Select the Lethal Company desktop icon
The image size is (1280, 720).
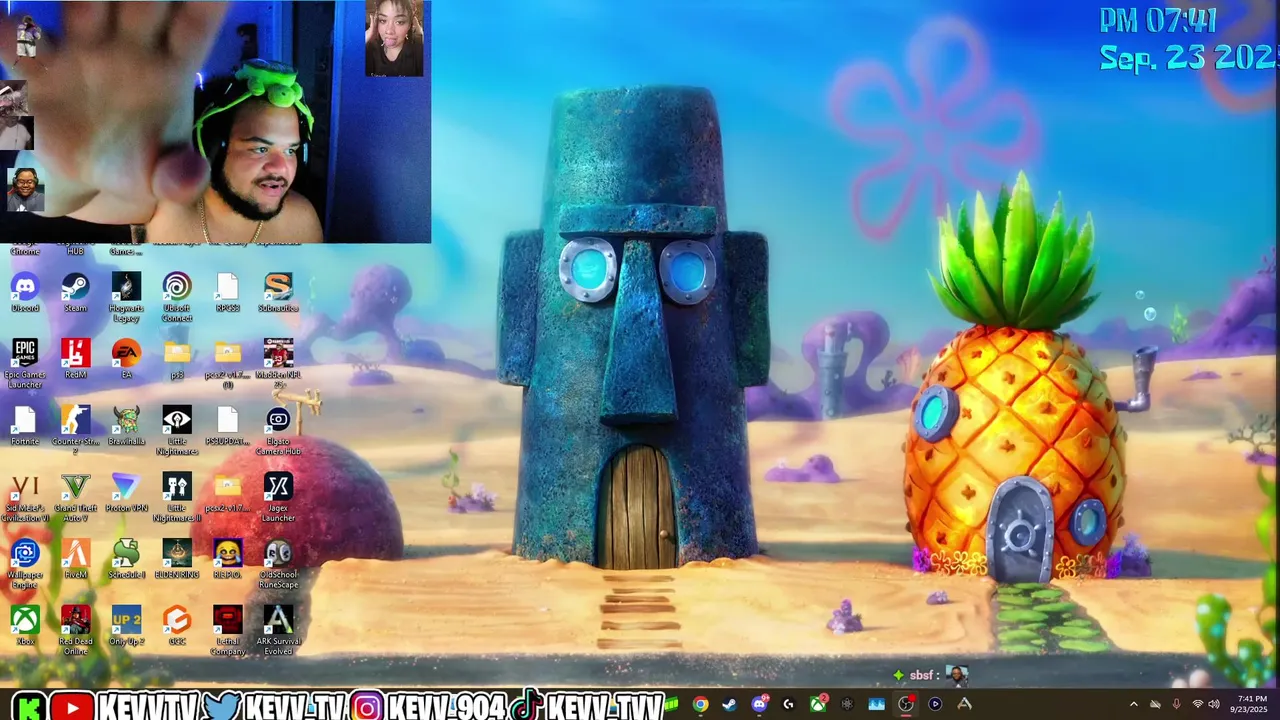pos(227,631)
